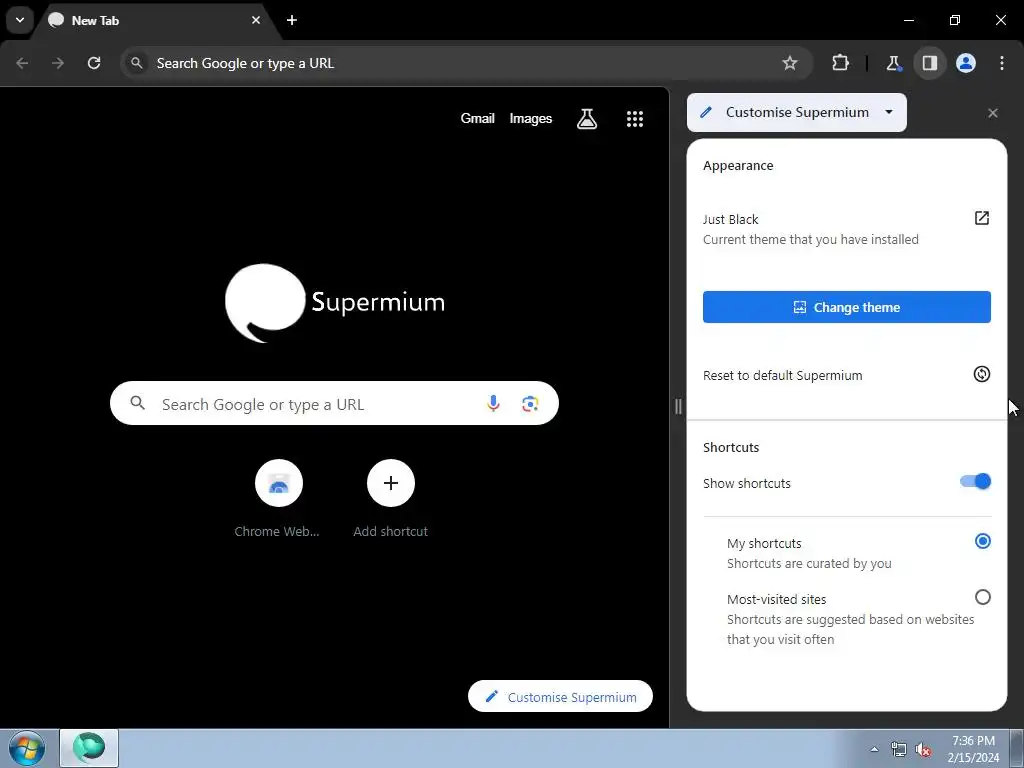Select the New Tab tab
This screenshot has width=1024, height=768.
point(155,20)
